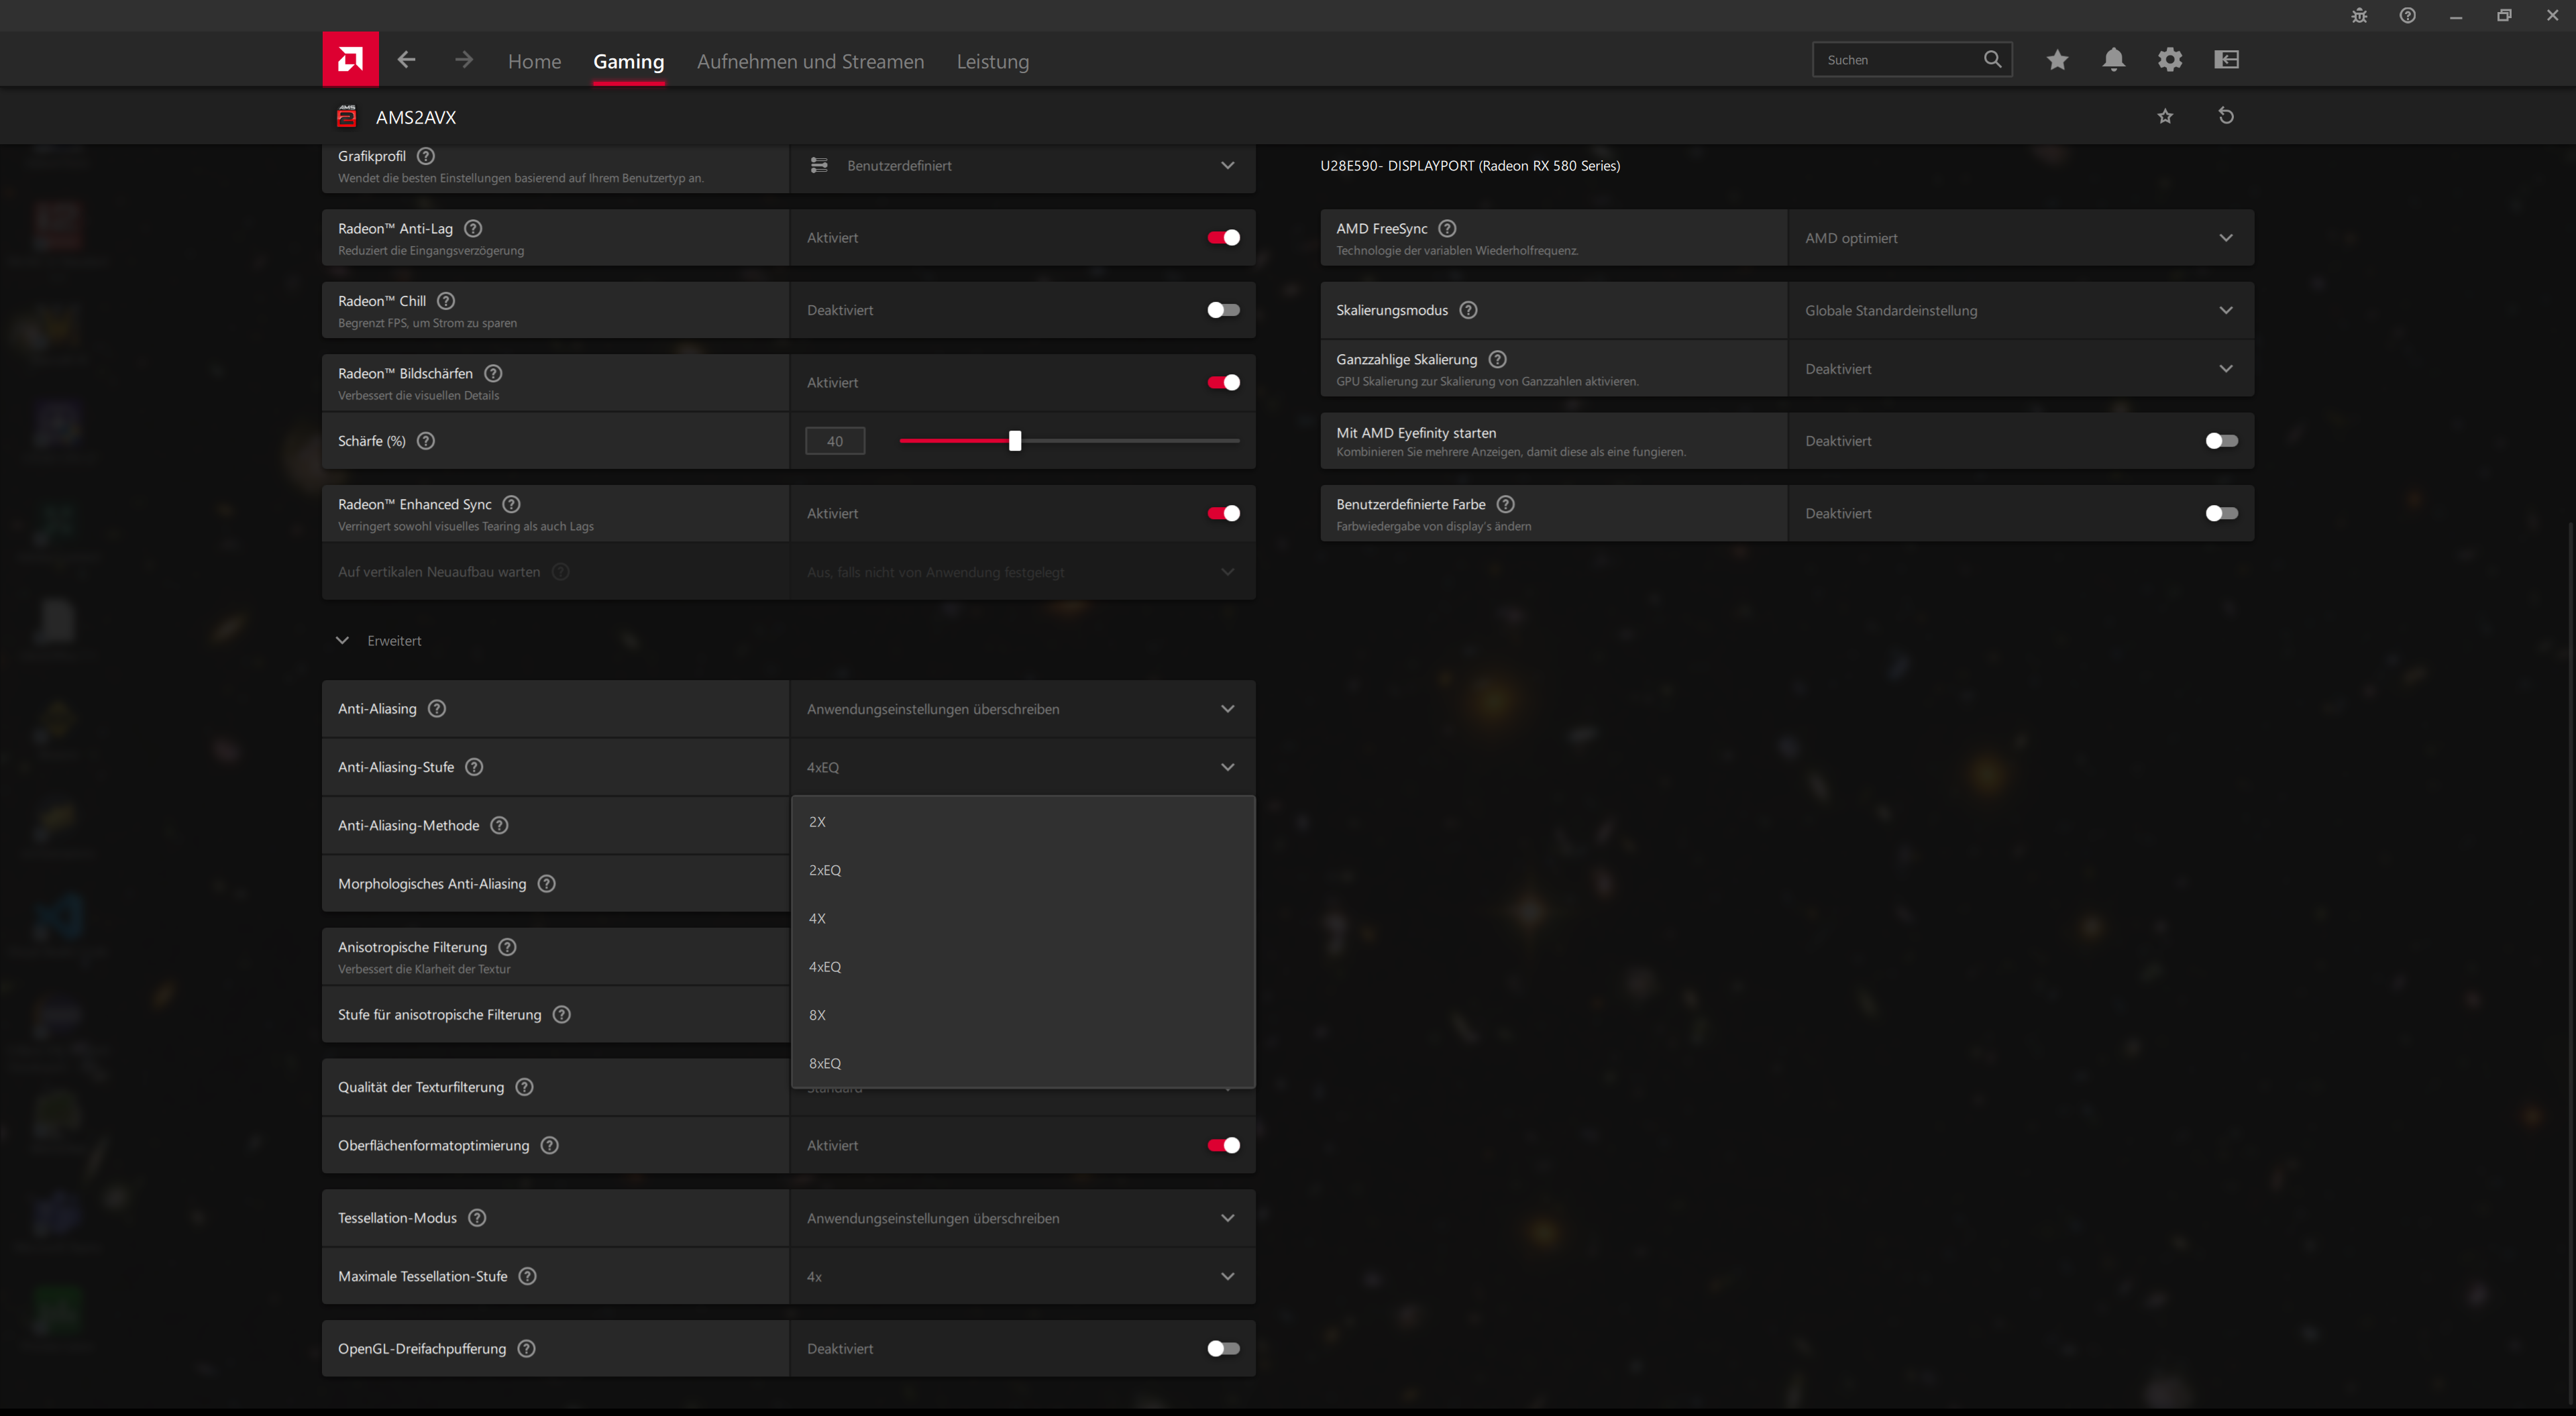Image resolution: width=2576 pixels, height=1416 pixels.
Task: Click the Schärfe value field showing 40
Action: [x=835, y=441]
